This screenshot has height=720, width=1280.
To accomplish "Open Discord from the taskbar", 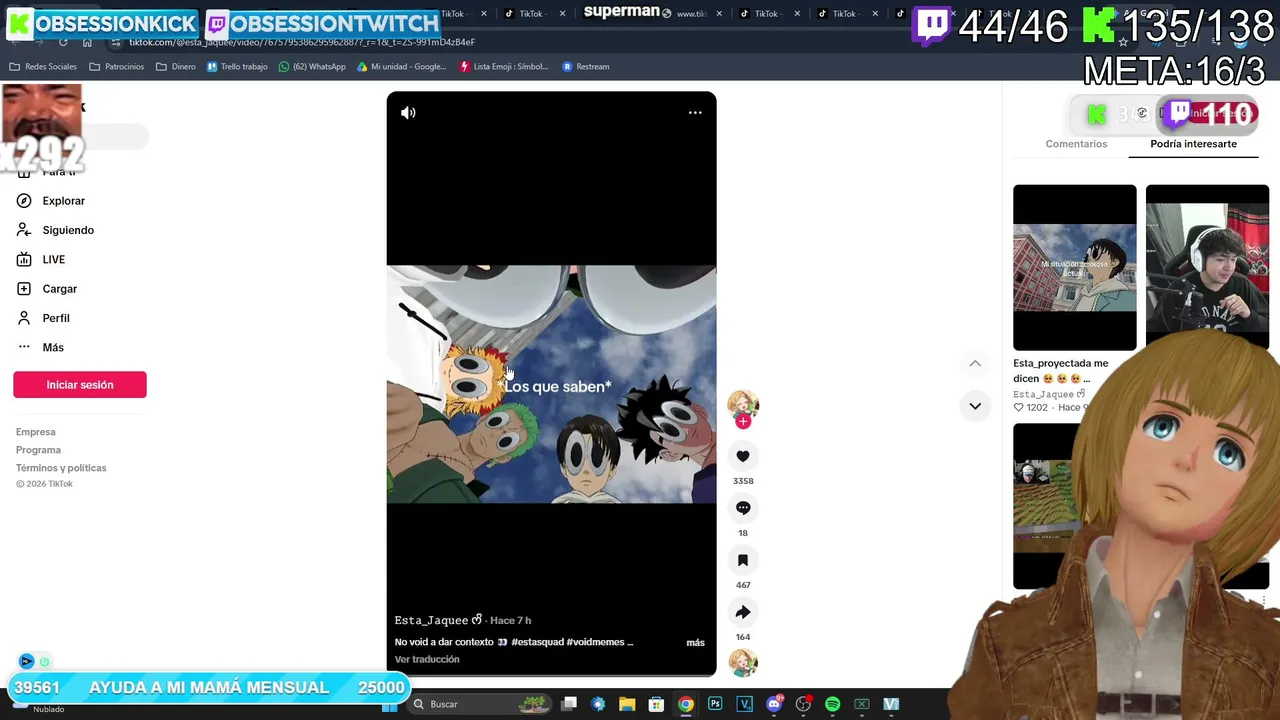I will 774,705.
